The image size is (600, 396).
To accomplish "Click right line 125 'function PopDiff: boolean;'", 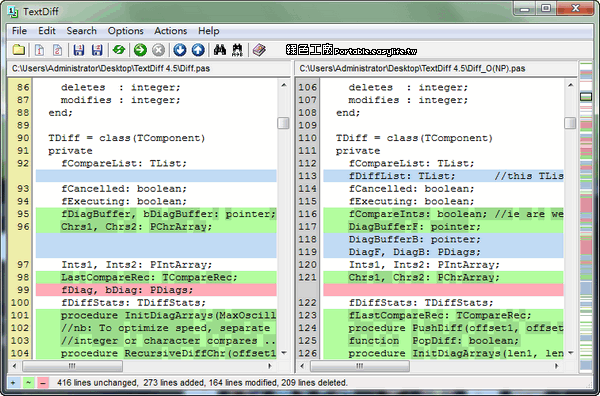I will click(434, 341).
